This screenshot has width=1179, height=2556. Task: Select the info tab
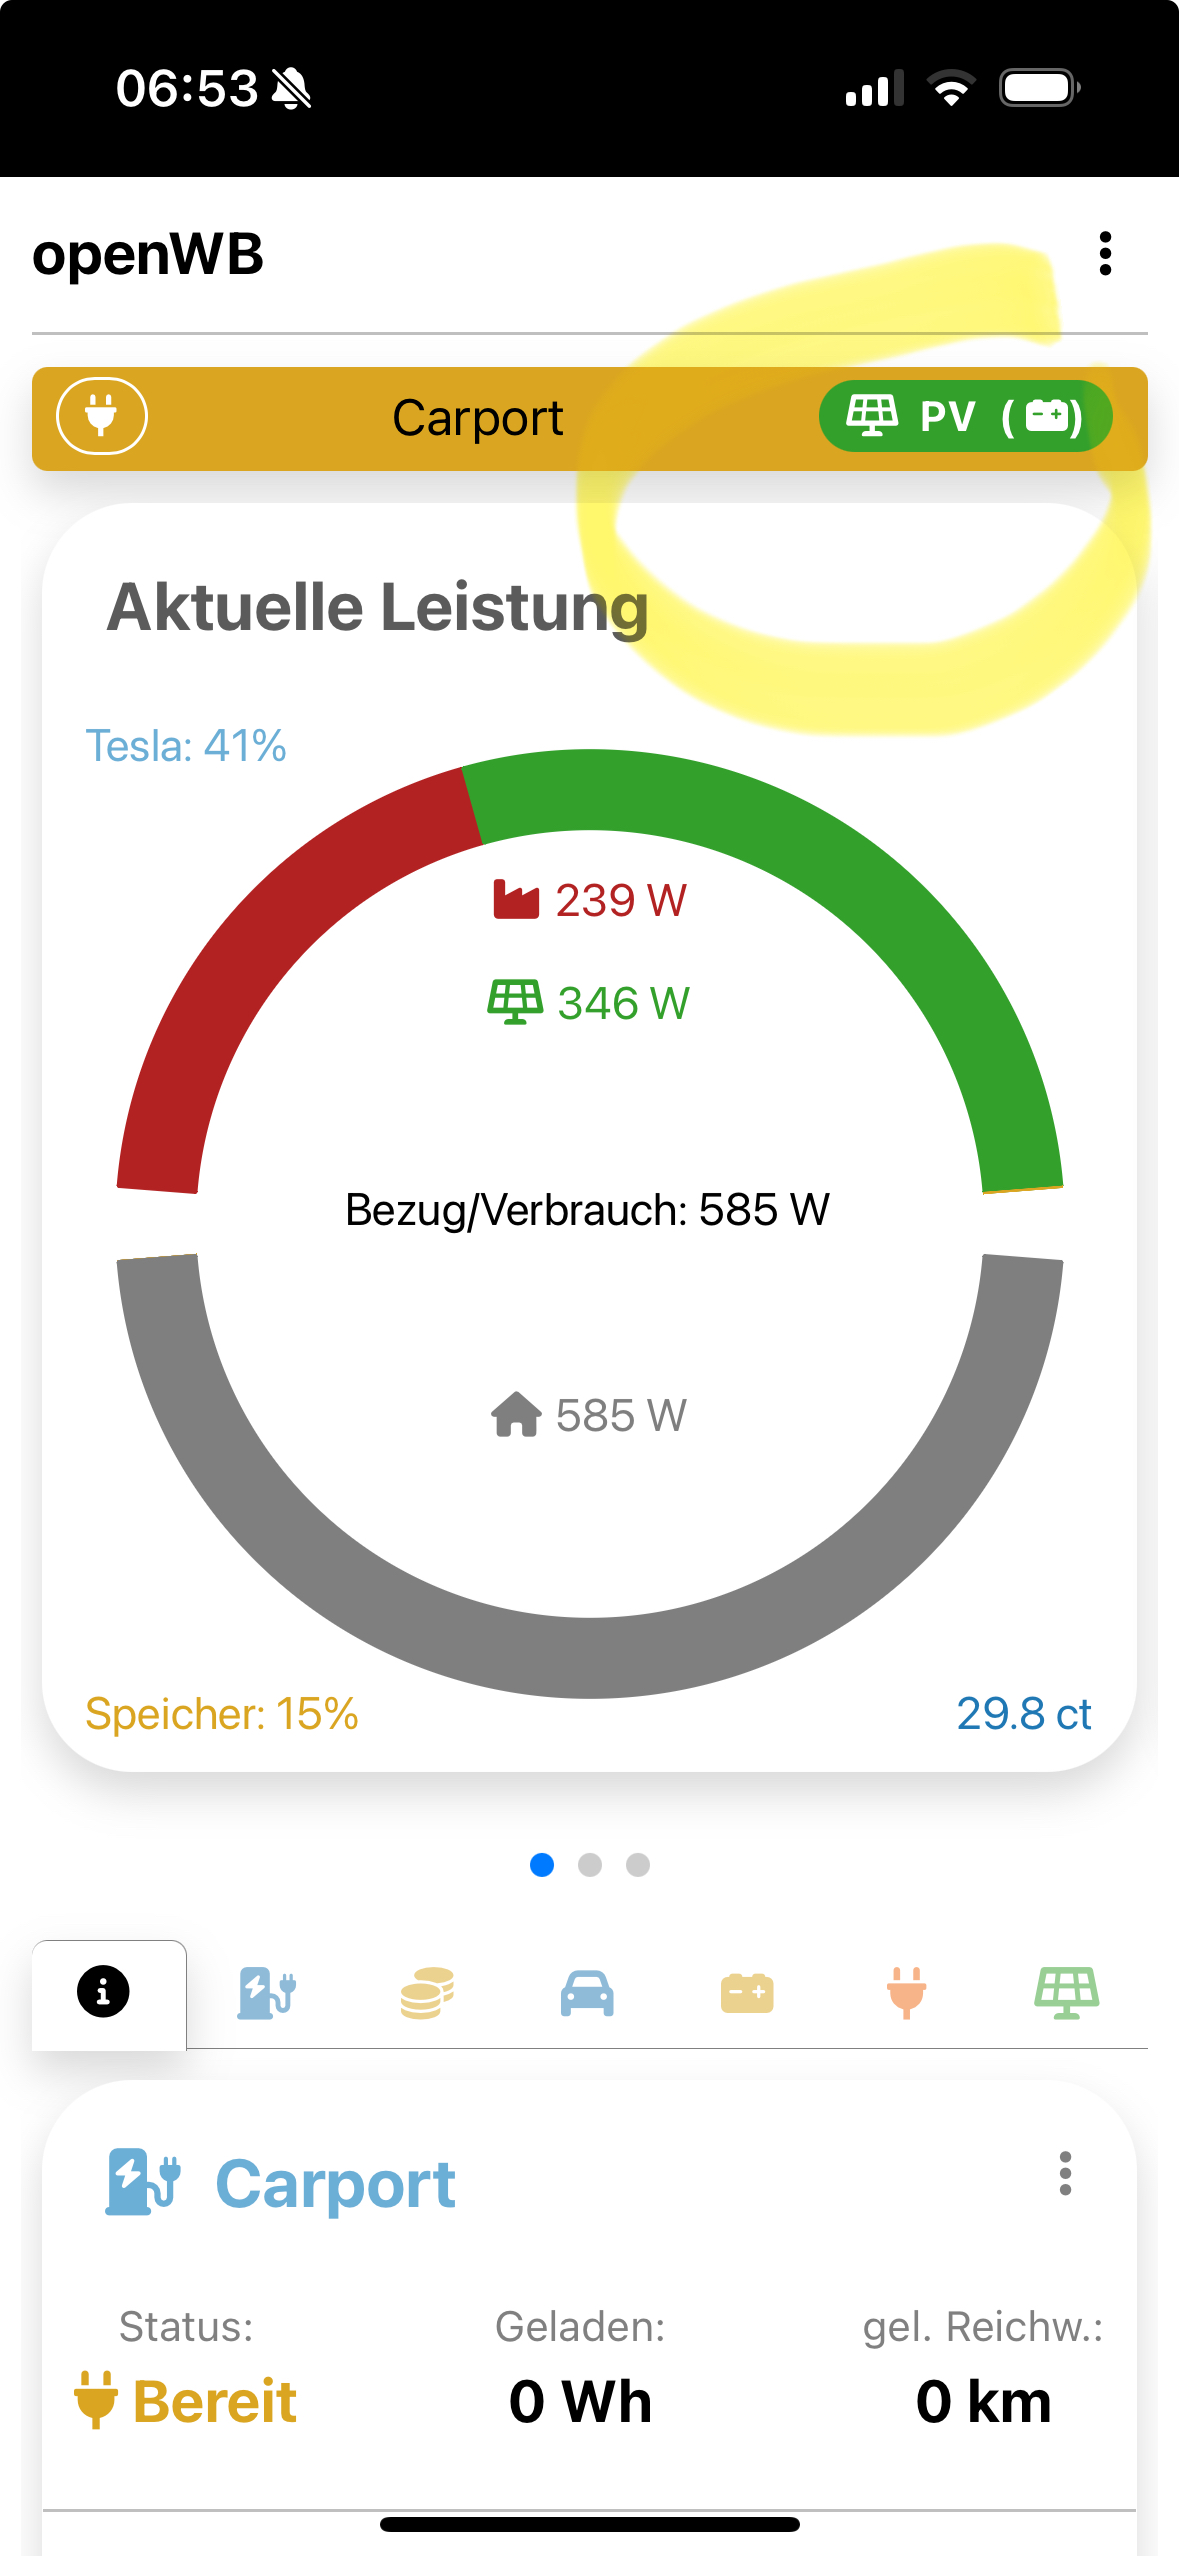click(104, 1991)
